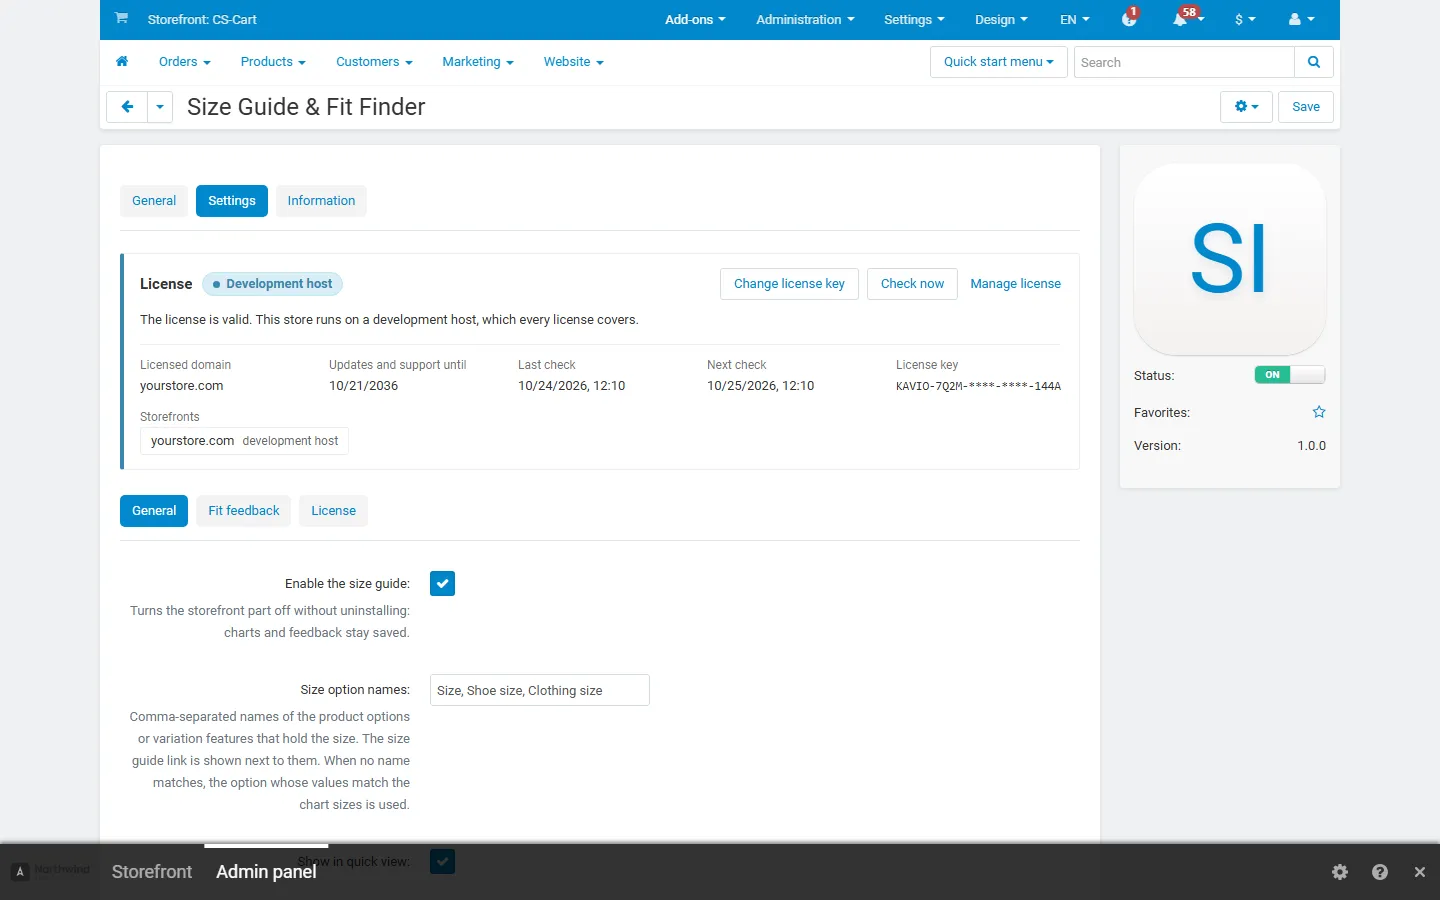Screen dimensions: 1440x900
Task: Open the gear actions menu beside Save
Action: coord(1246,107)
